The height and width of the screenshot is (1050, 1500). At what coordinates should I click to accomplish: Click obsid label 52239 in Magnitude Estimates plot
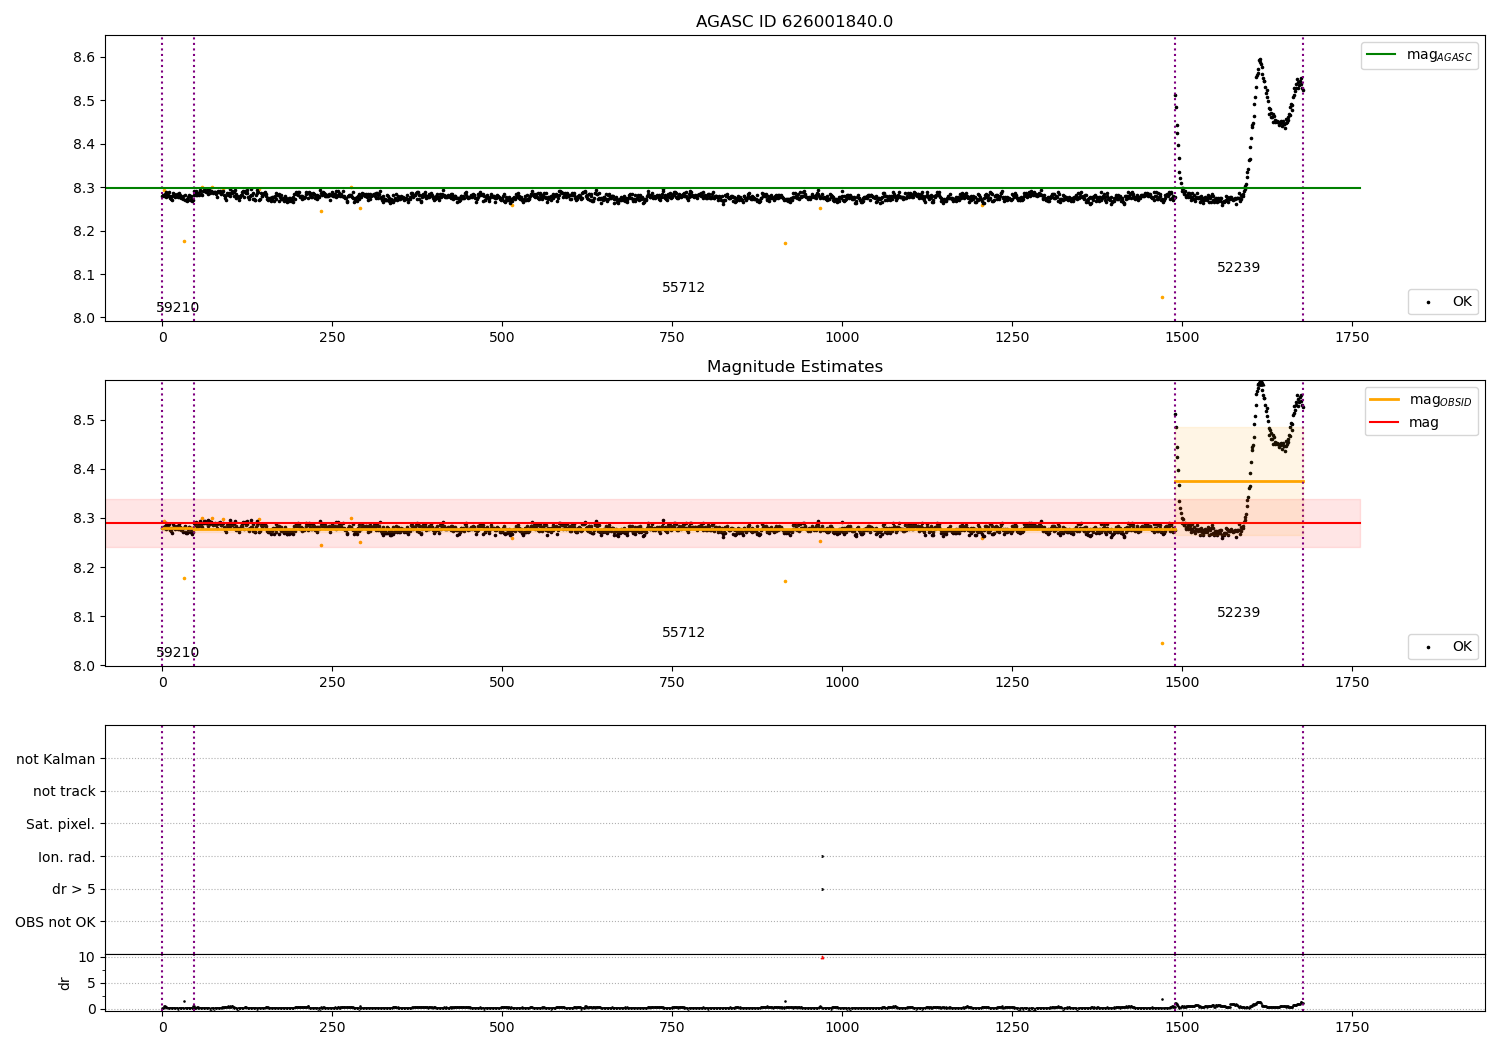(1238, 613)
